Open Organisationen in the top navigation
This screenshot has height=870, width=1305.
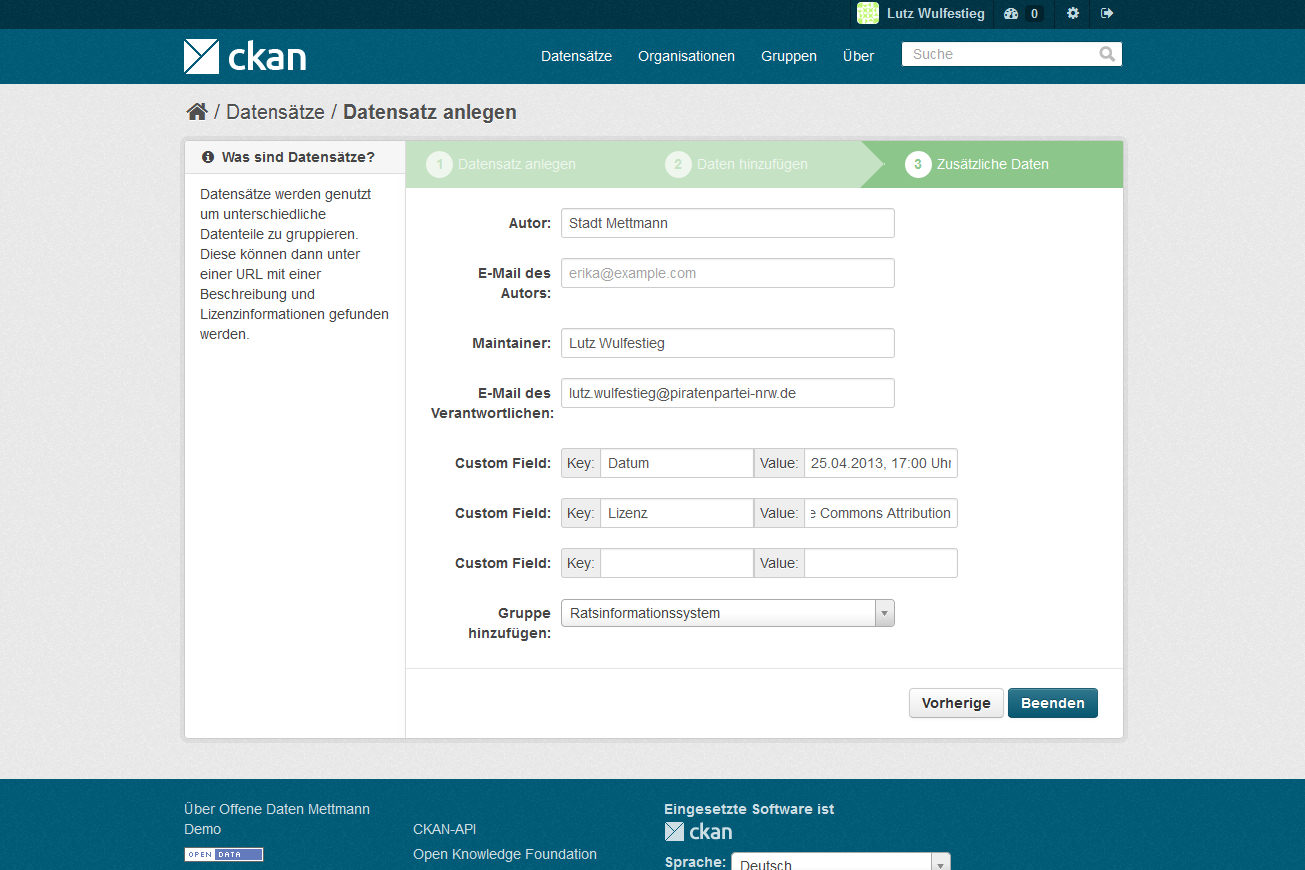pos(686,56)
